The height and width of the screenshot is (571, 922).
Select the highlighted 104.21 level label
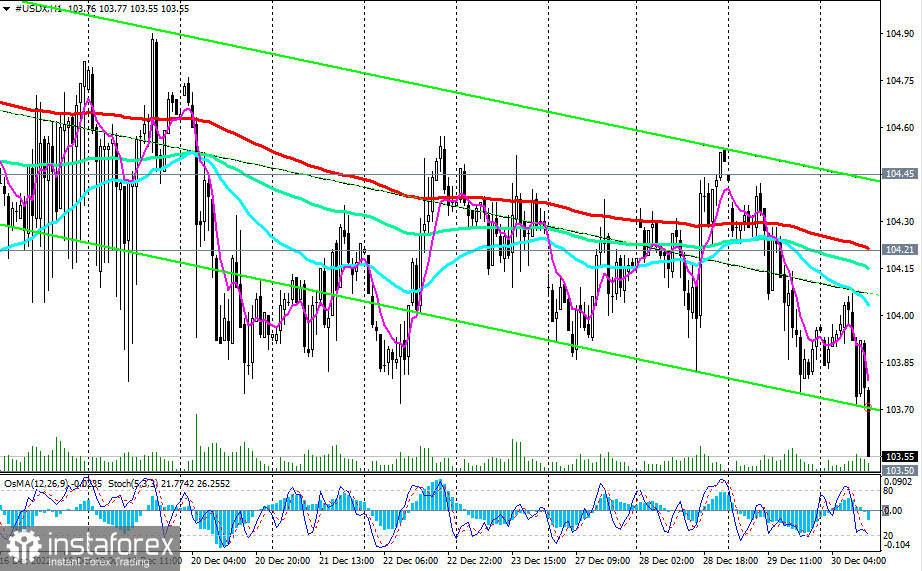click(900, 250)
